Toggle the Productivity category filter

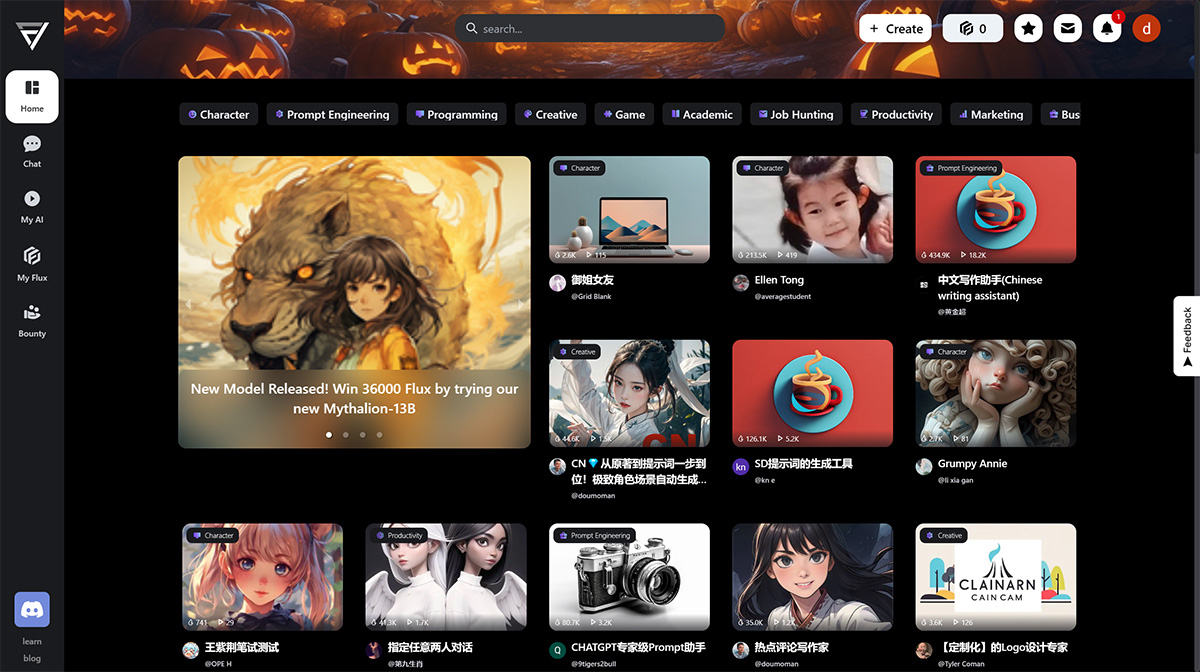pyautogui.click(x=895, y=114)
